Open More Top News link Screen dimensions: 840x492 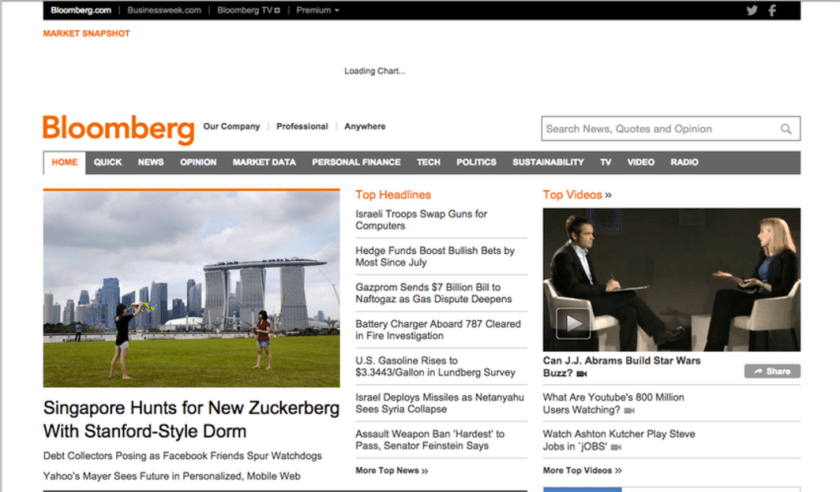click(x=392, y=470)
